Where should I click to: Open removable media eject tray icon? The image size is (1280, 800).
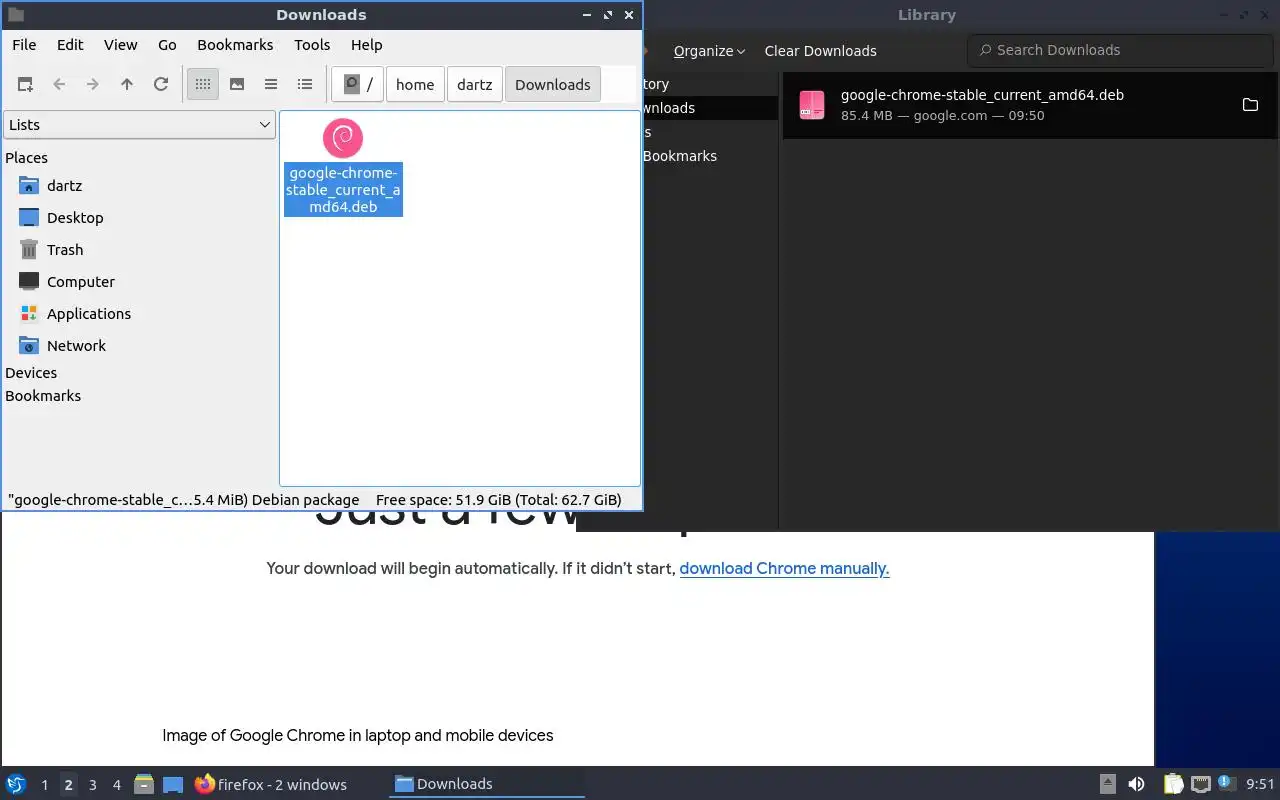pos(1108,784)
